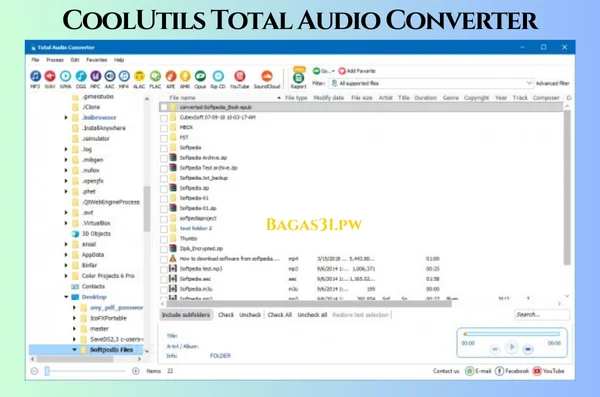600x397 pixels.
Task: Check the Softpedia test.mp3 checkbox
Action: tap(164, 270)
